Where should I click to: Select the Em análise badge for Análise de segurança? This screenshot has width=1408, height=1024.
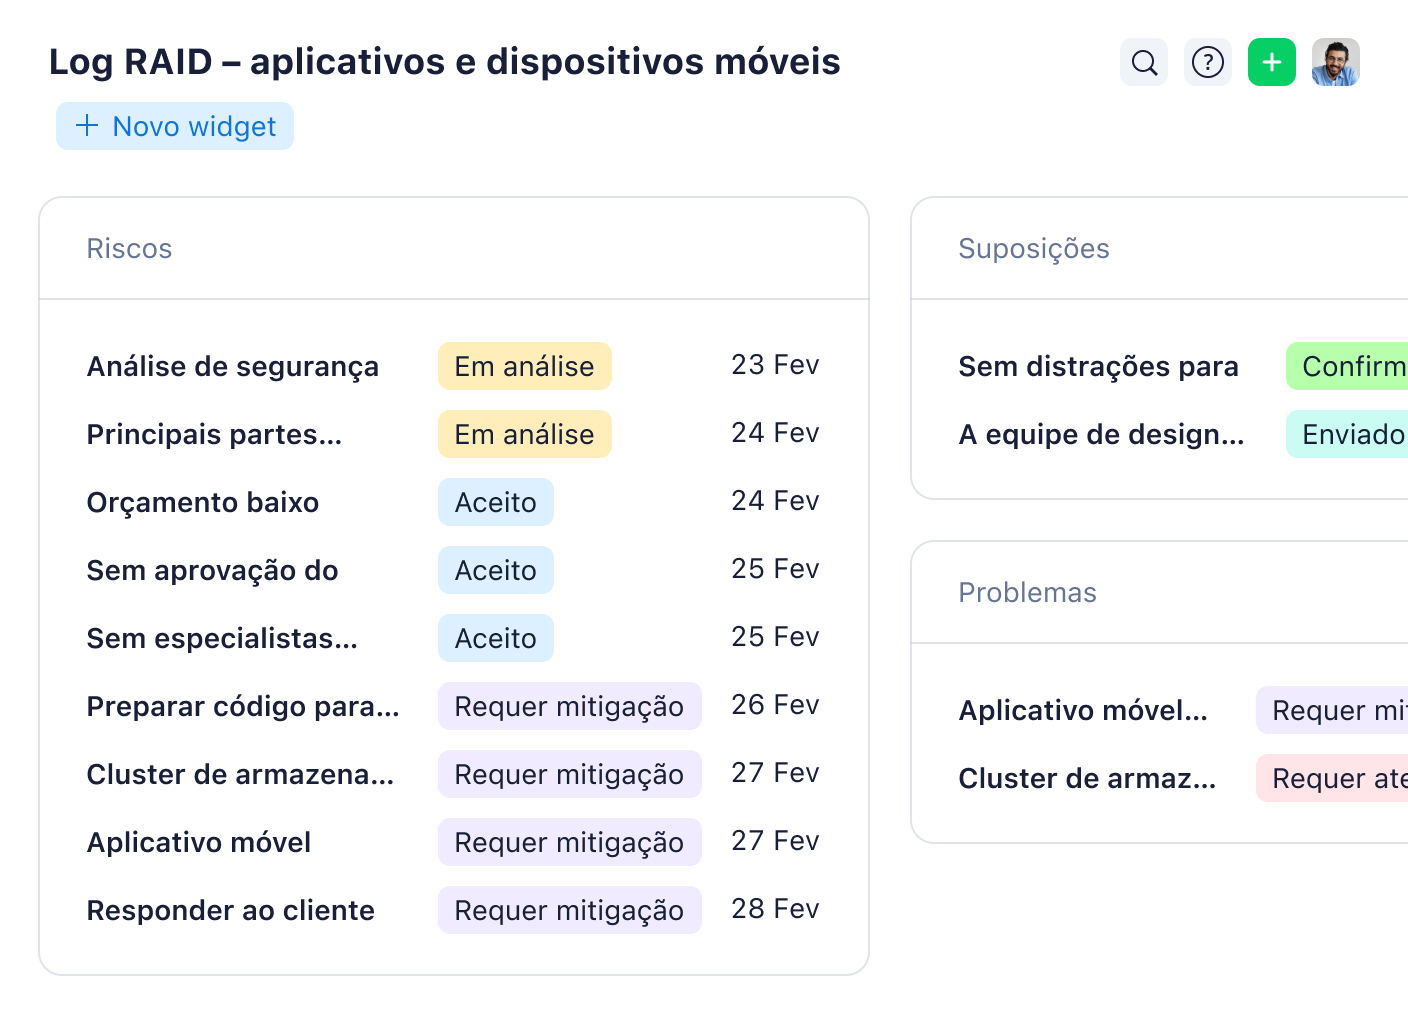[524, 366]
